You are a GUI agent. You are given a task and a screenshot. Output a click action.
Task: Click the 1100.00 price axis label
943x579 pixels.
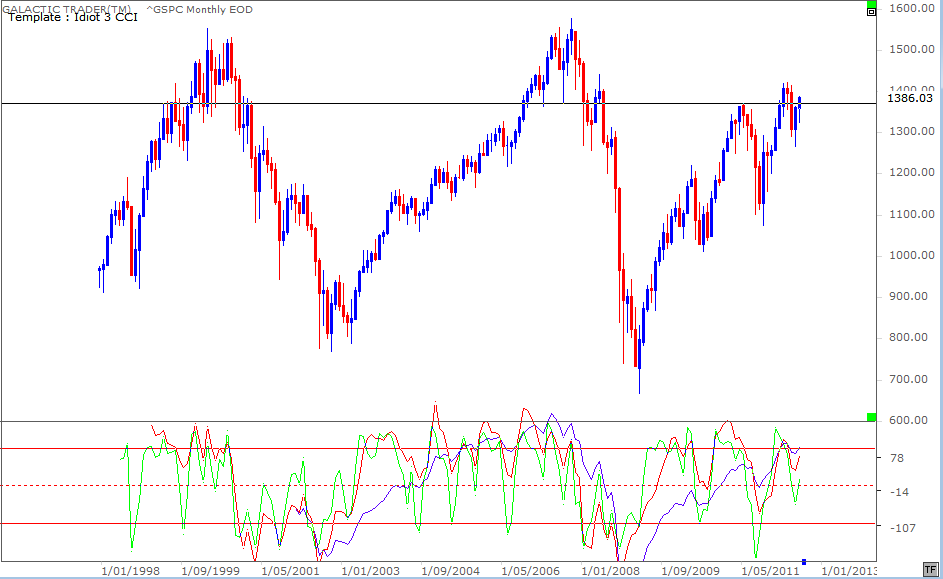tap(912, 215)
